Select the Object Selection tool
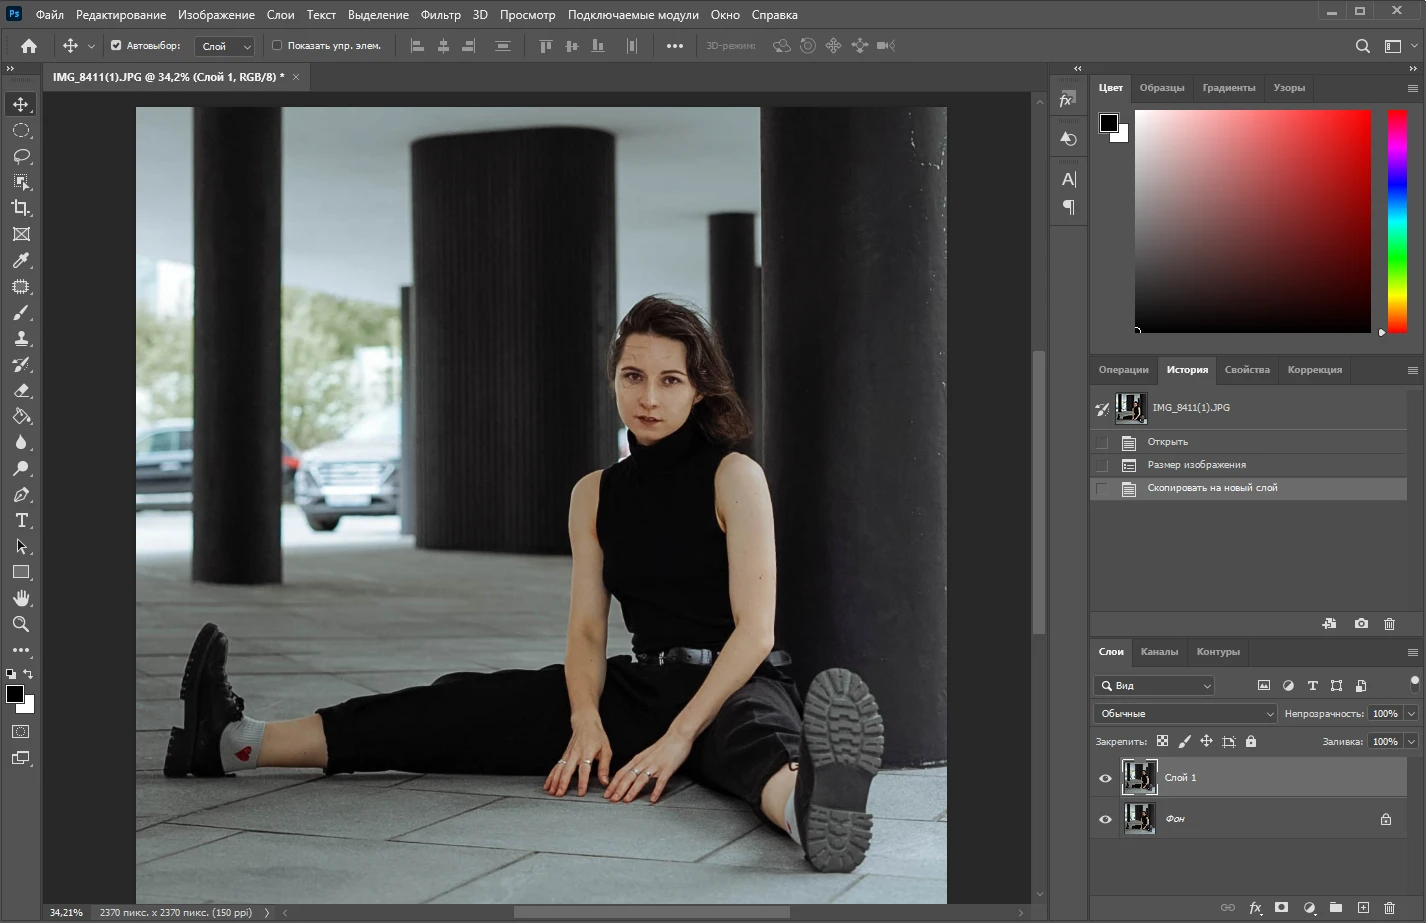This screenshot has height=923, width=1426. coord(21,182)
